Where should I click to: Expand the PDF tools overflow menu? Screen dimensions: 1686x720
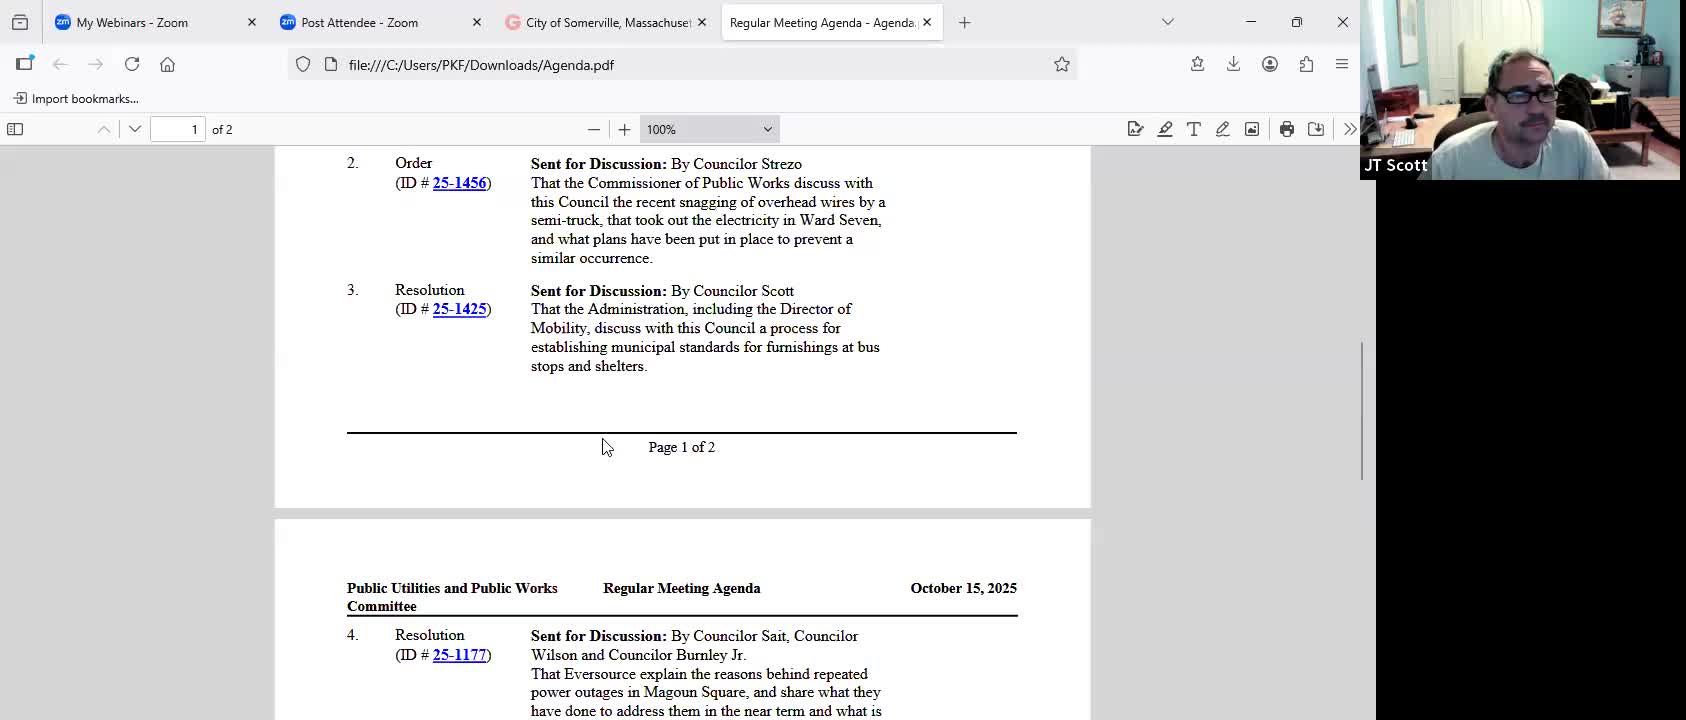(x=1350, y=129)
